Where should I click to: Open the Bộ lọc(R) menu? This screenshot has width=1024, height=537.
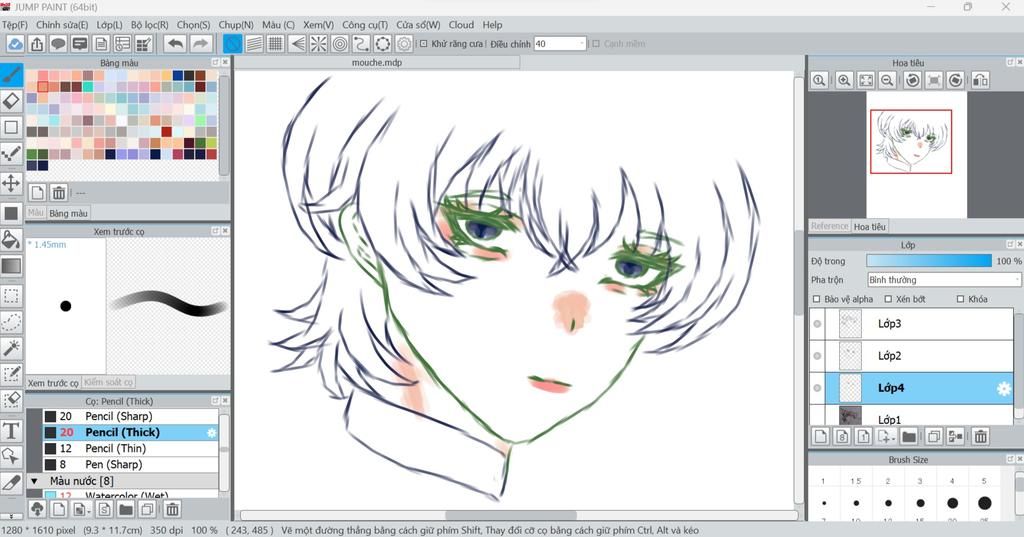tap(149, 24)
